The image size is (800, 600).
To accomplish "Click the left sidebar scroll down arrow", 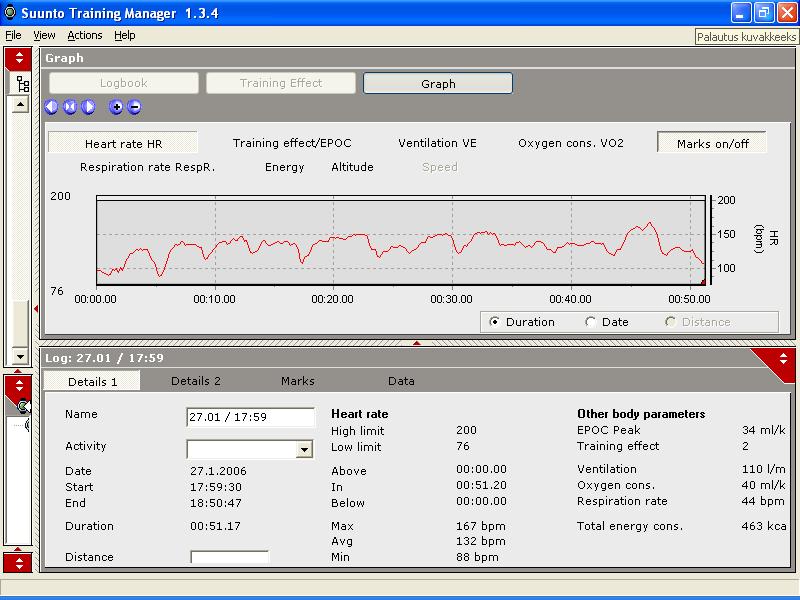I will pos(20,356).
